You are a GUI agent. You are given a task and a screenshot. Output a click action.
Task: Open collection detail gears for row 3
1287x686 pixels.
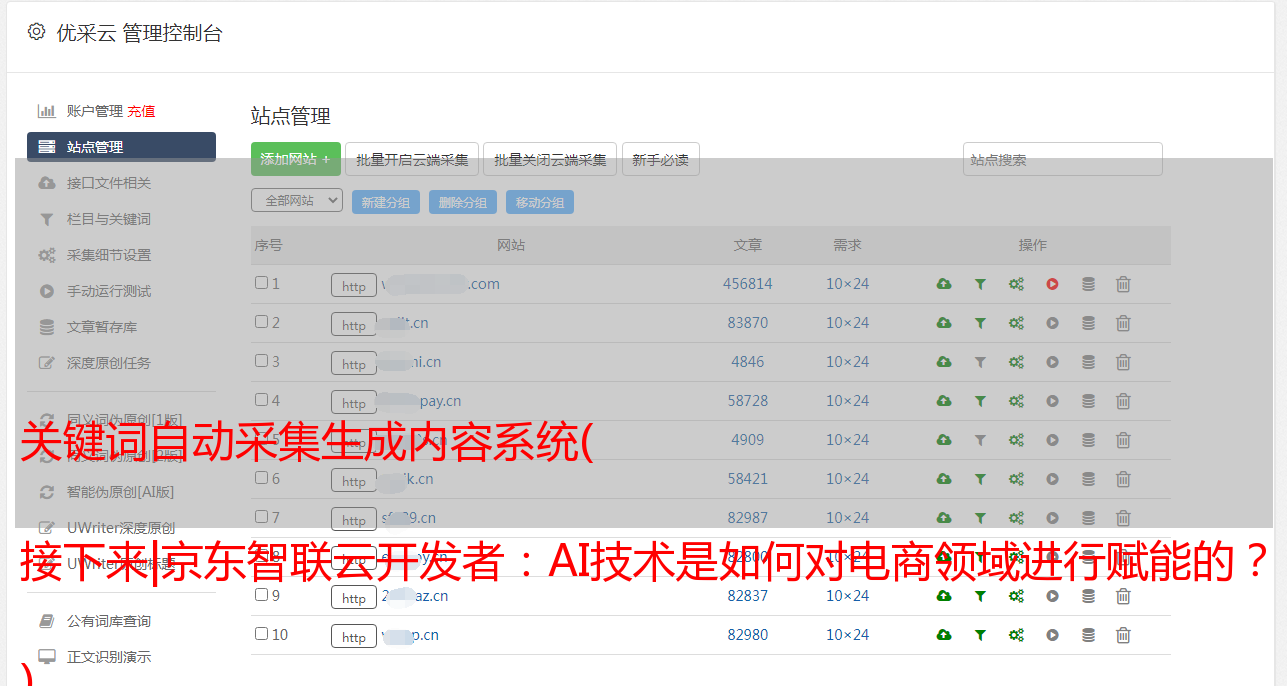(1016, 362)
